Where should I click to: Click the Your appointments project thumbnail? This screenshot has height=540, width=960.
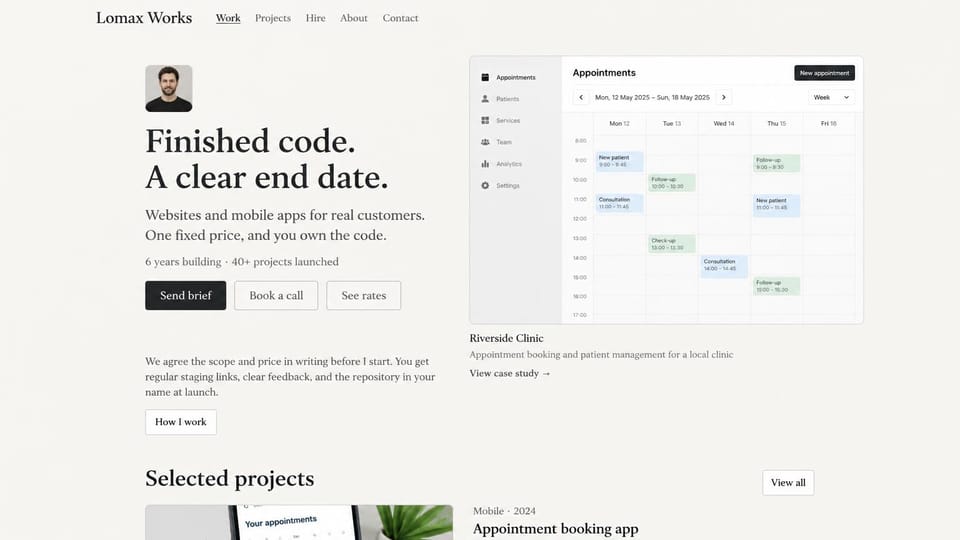pyautogui.click(x=299, y=522)
